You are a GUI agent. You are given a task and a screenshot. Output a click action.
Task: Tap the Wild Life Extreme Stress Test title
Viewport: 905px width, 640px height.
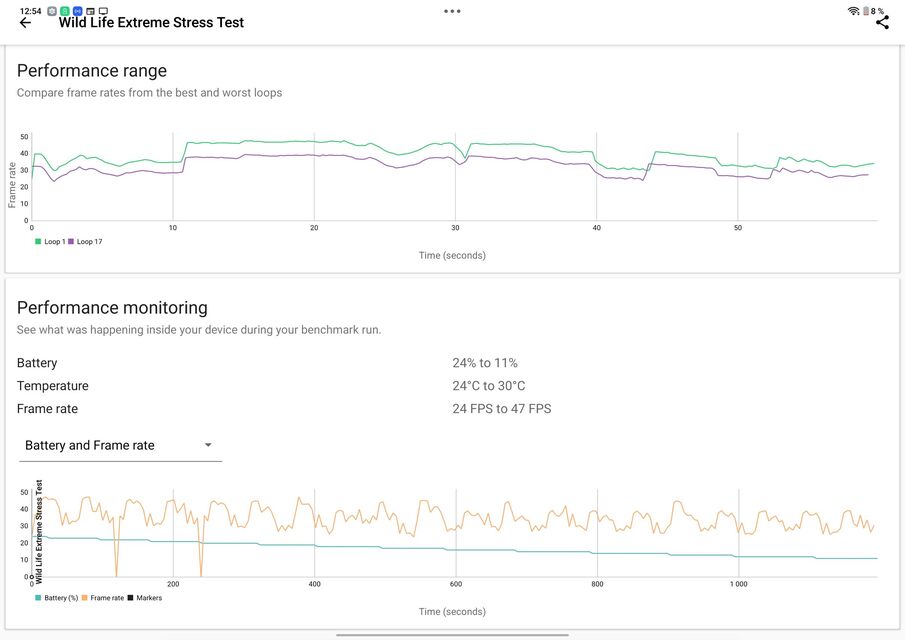(x=151, y=22)
